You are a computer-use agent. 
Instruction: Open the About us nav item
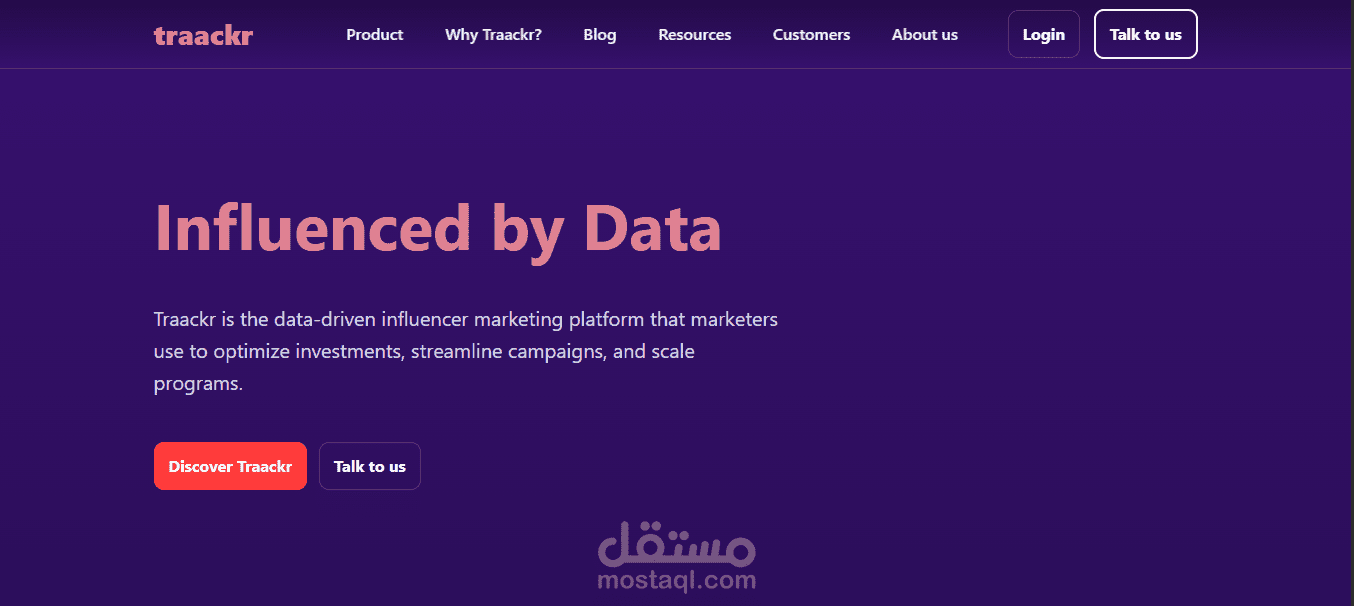pos(924,35)
